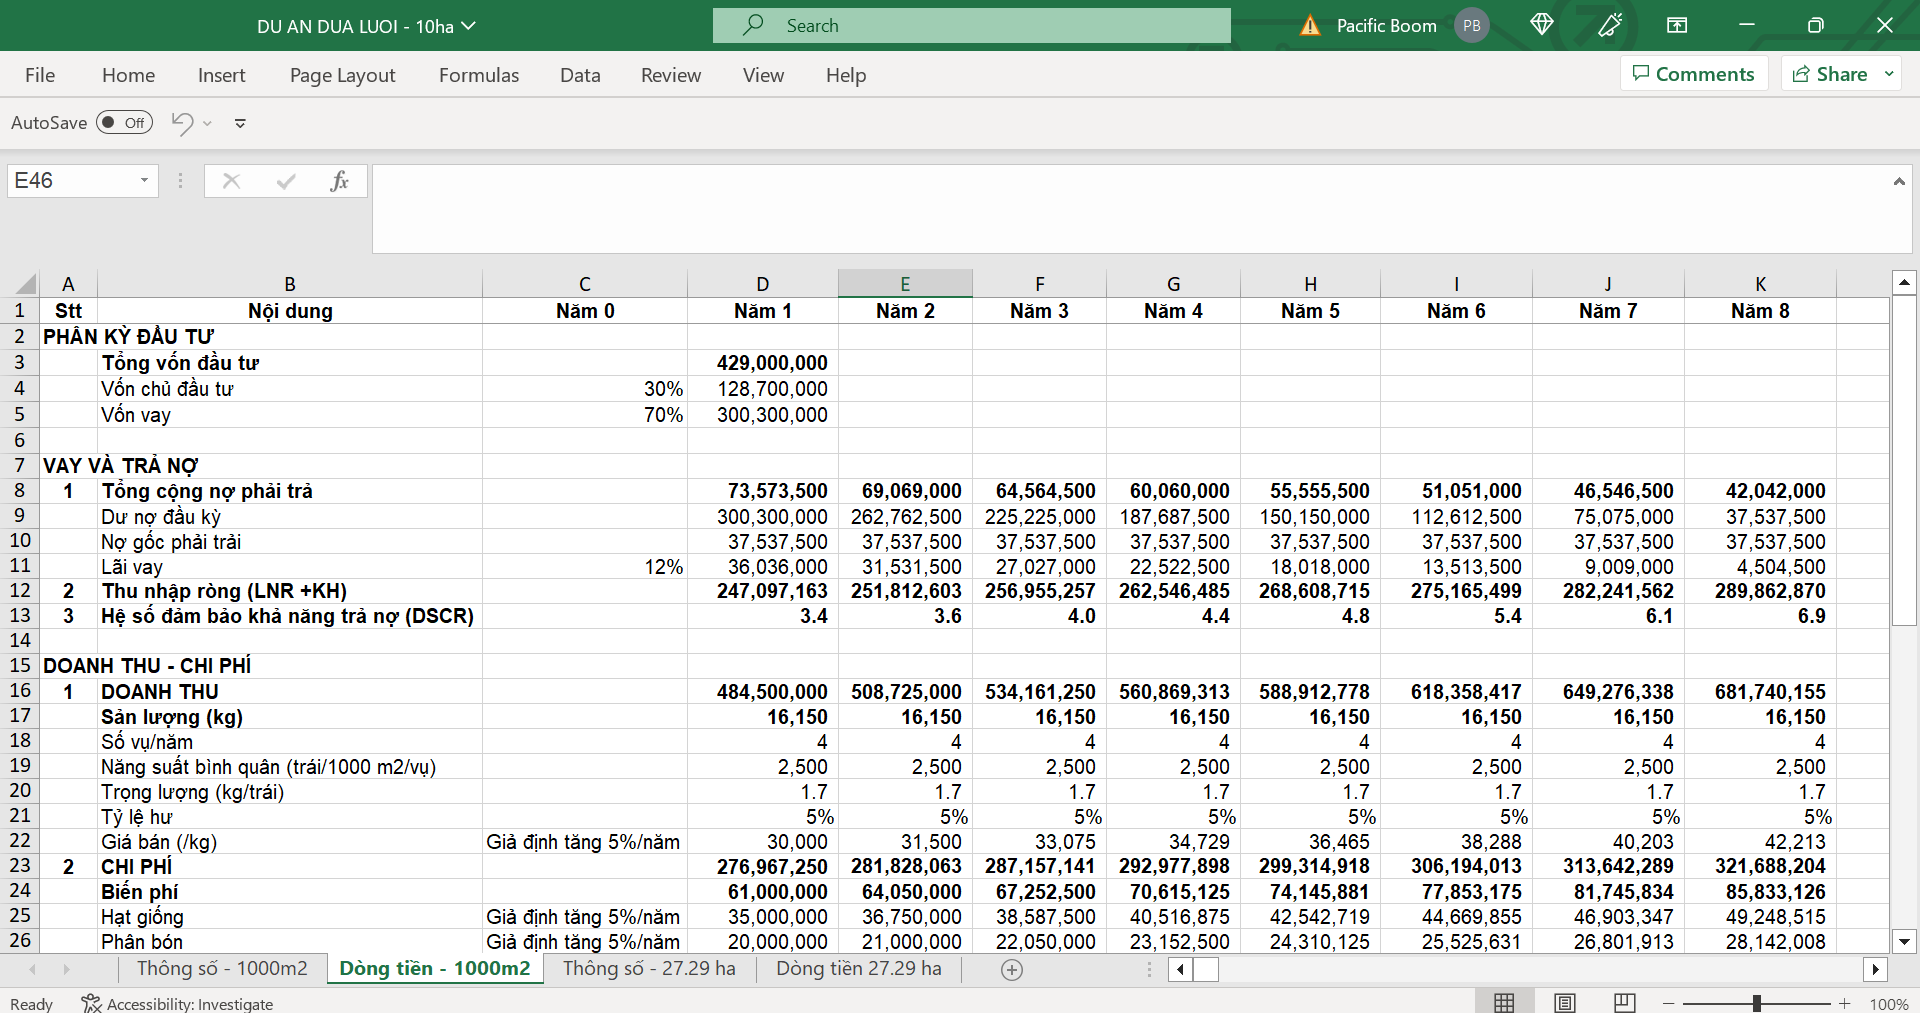Switch to Page Layout view icon
Screen dimensions: 1920x1013
coord(1565,1003)
